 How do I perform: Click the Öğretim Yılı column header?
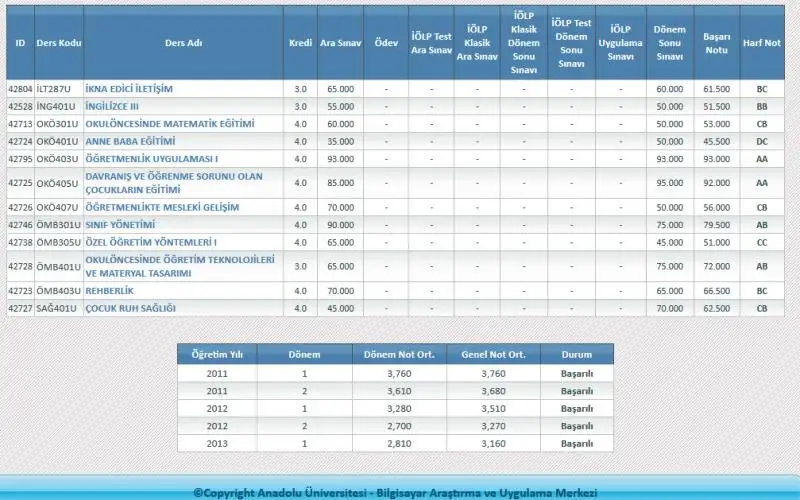click(217, 355)
